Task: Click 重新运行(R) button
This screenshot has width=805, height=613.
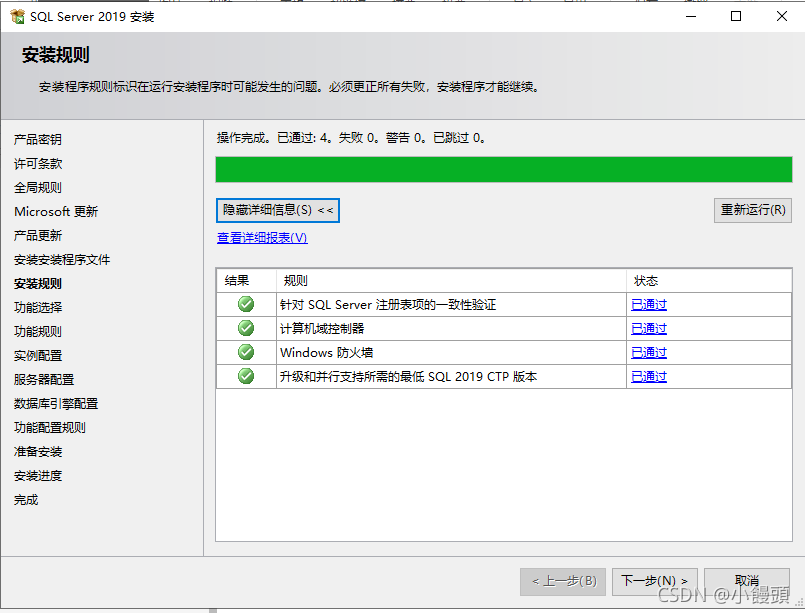Action: pyautogui.click(x=753, y=210)
